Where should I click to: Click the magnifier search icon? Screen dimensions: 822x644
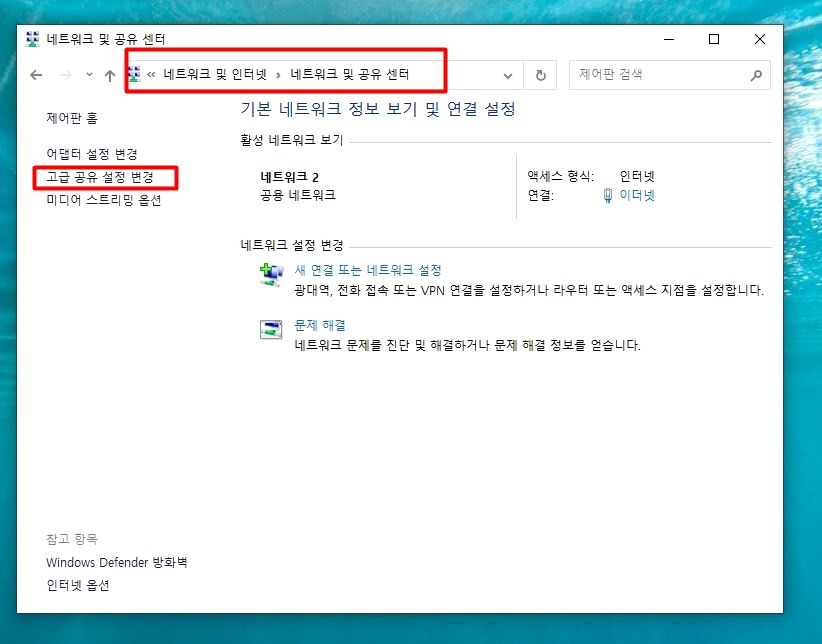(756, 76)
